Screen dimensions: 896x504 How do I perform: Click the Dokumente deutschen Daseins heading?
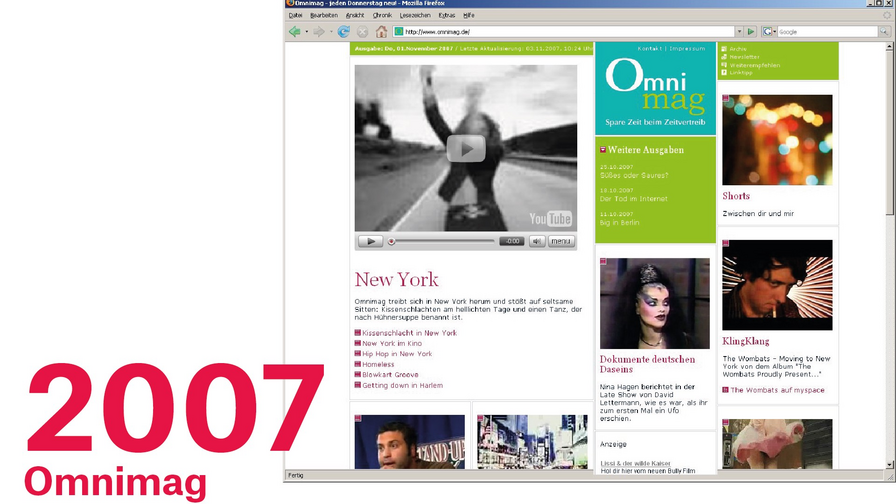pos(647,364)
